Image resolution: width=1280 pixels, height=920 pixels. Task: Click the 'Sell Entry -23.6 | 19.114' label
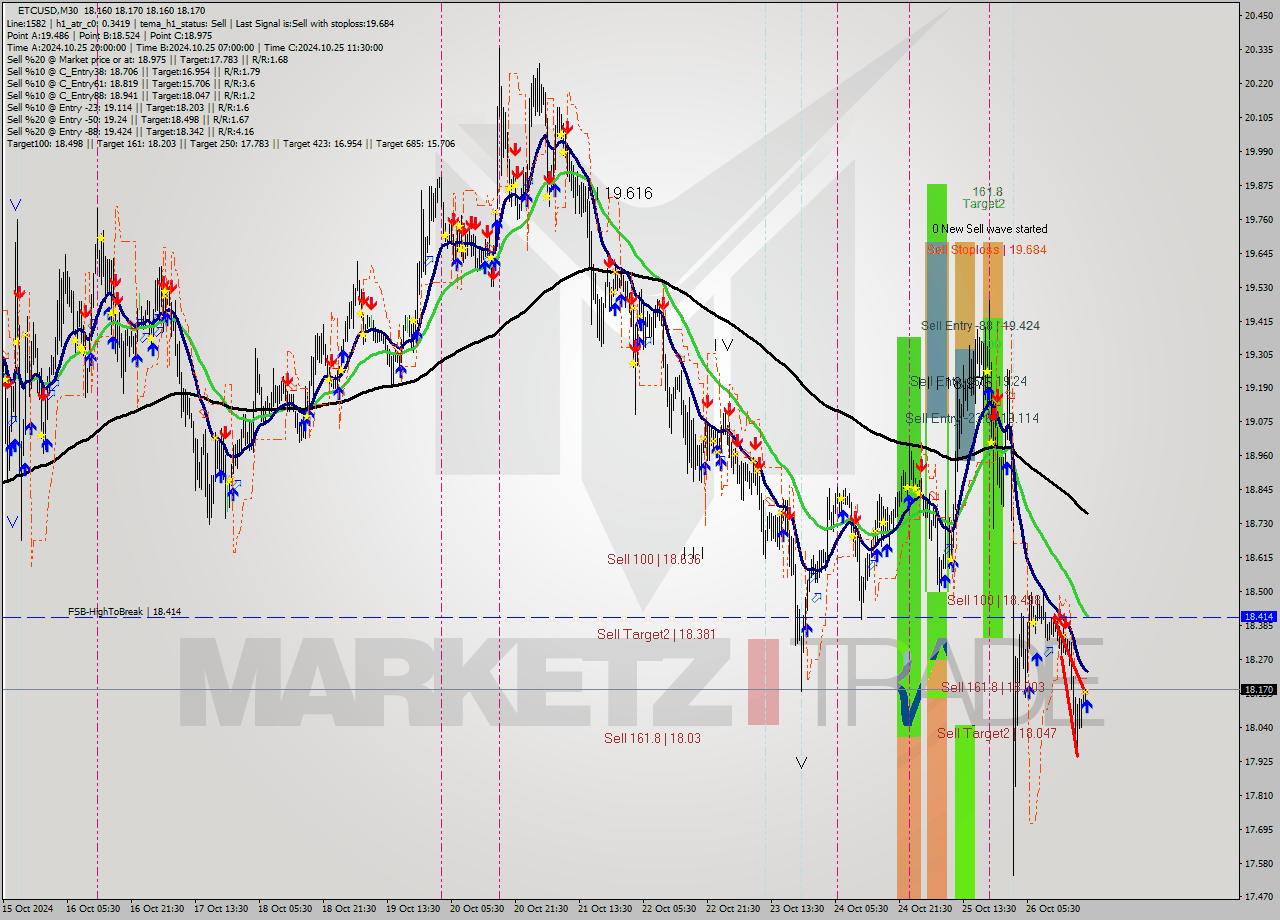[972, 418]
